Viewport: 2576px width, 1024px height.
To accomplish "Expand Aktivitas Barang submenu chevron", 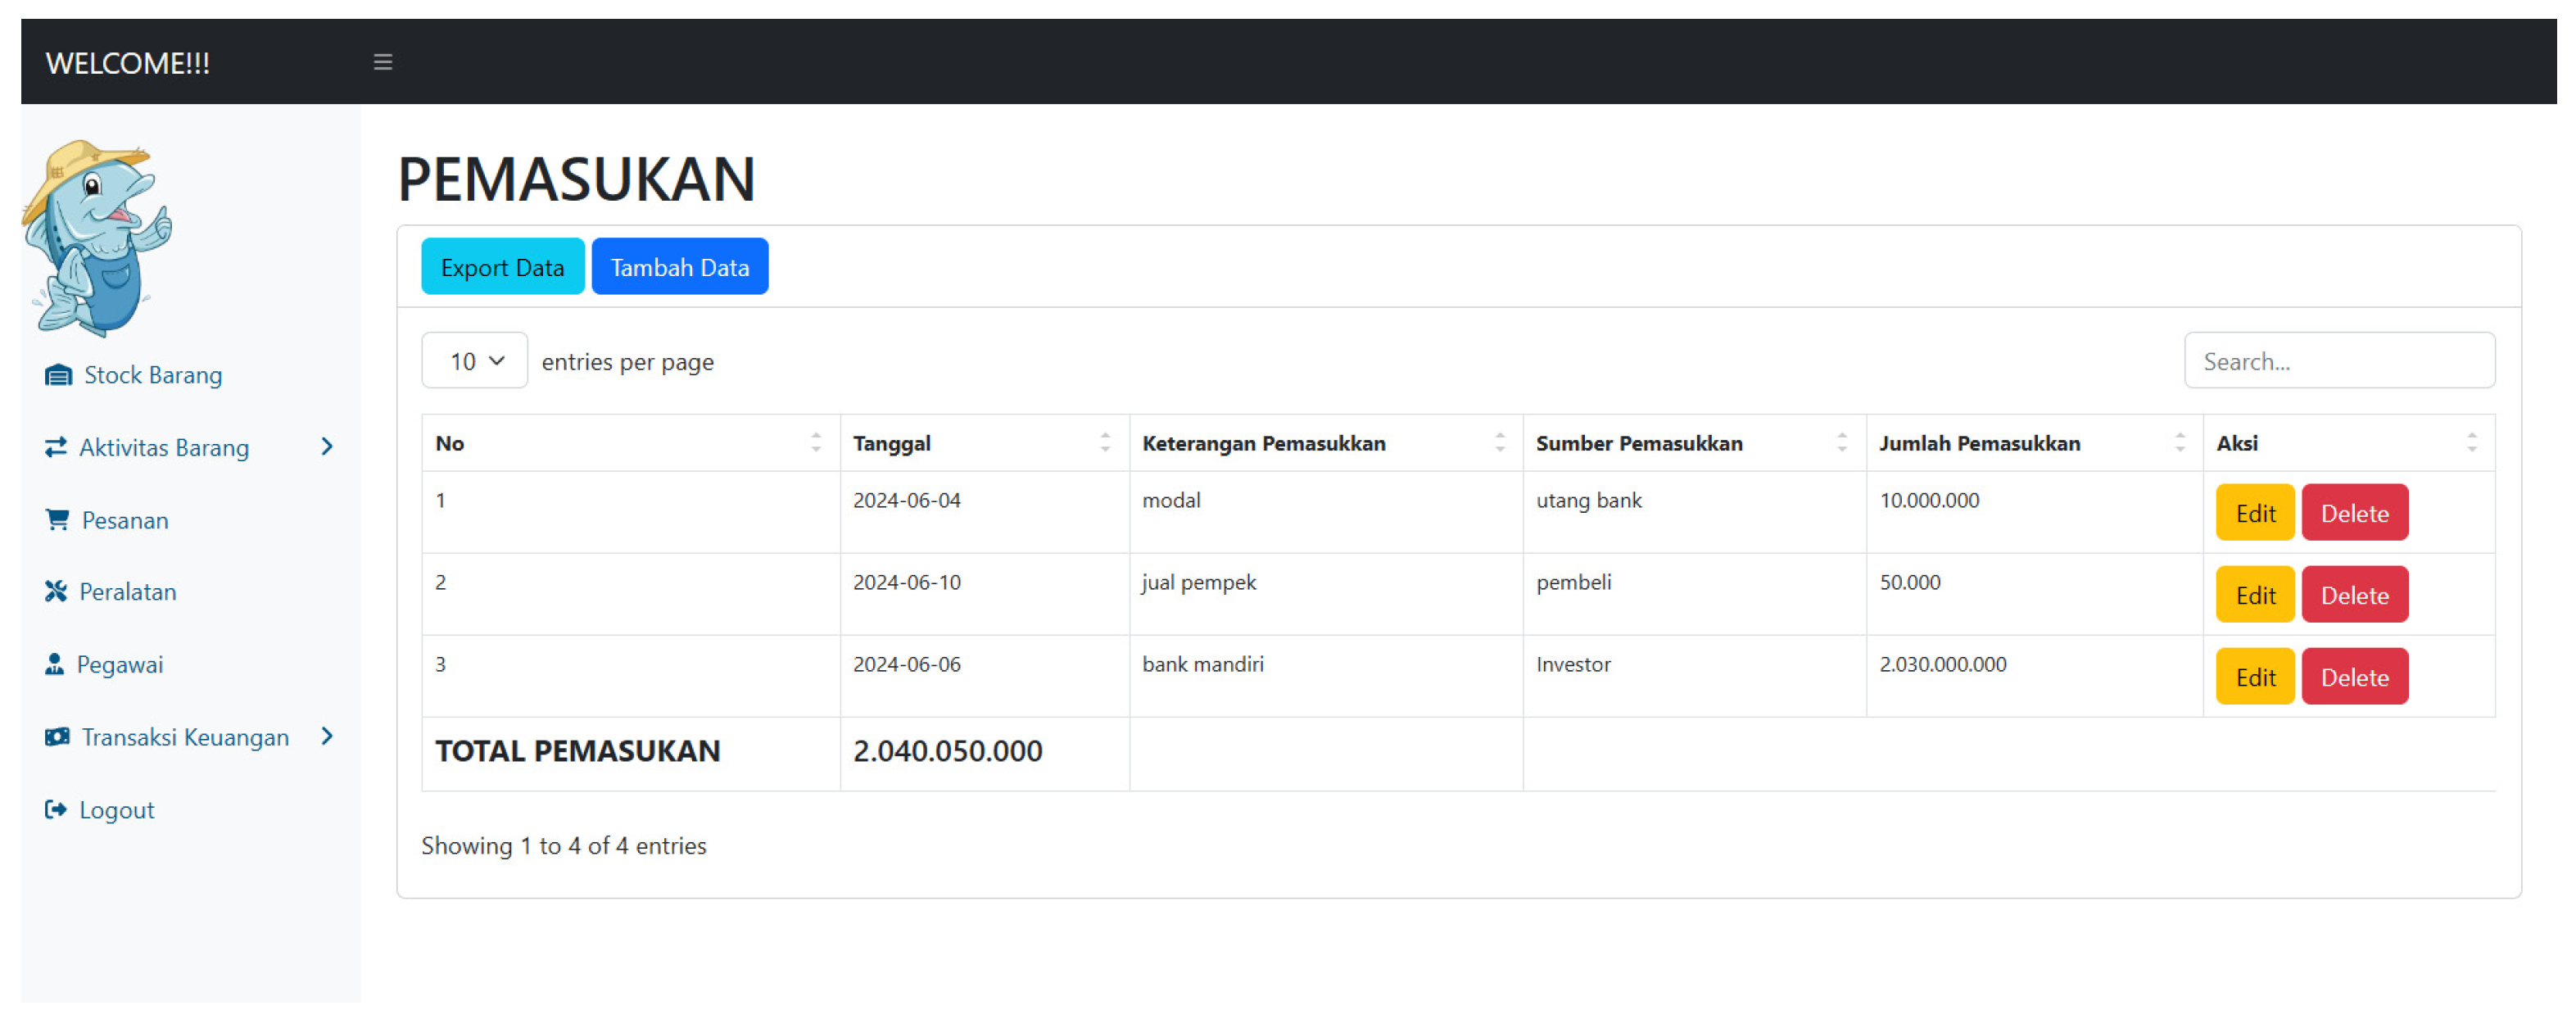I will [x=327, y=447].
